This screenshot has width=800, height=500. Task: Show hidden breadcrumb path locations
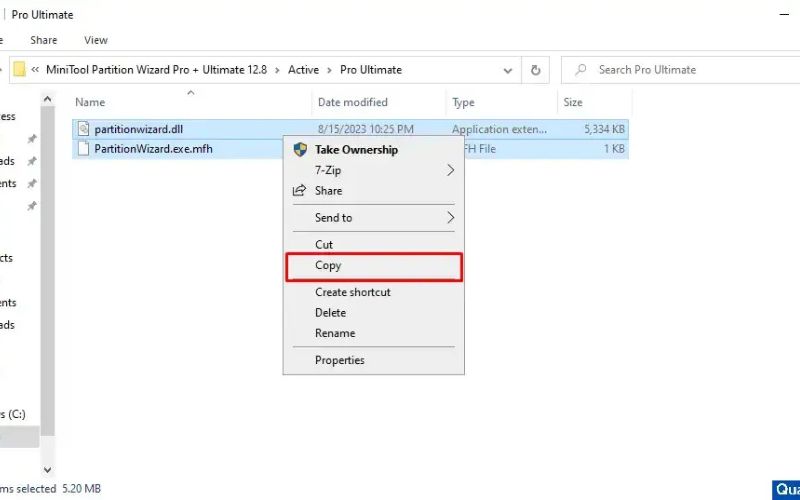pos(35,69)
